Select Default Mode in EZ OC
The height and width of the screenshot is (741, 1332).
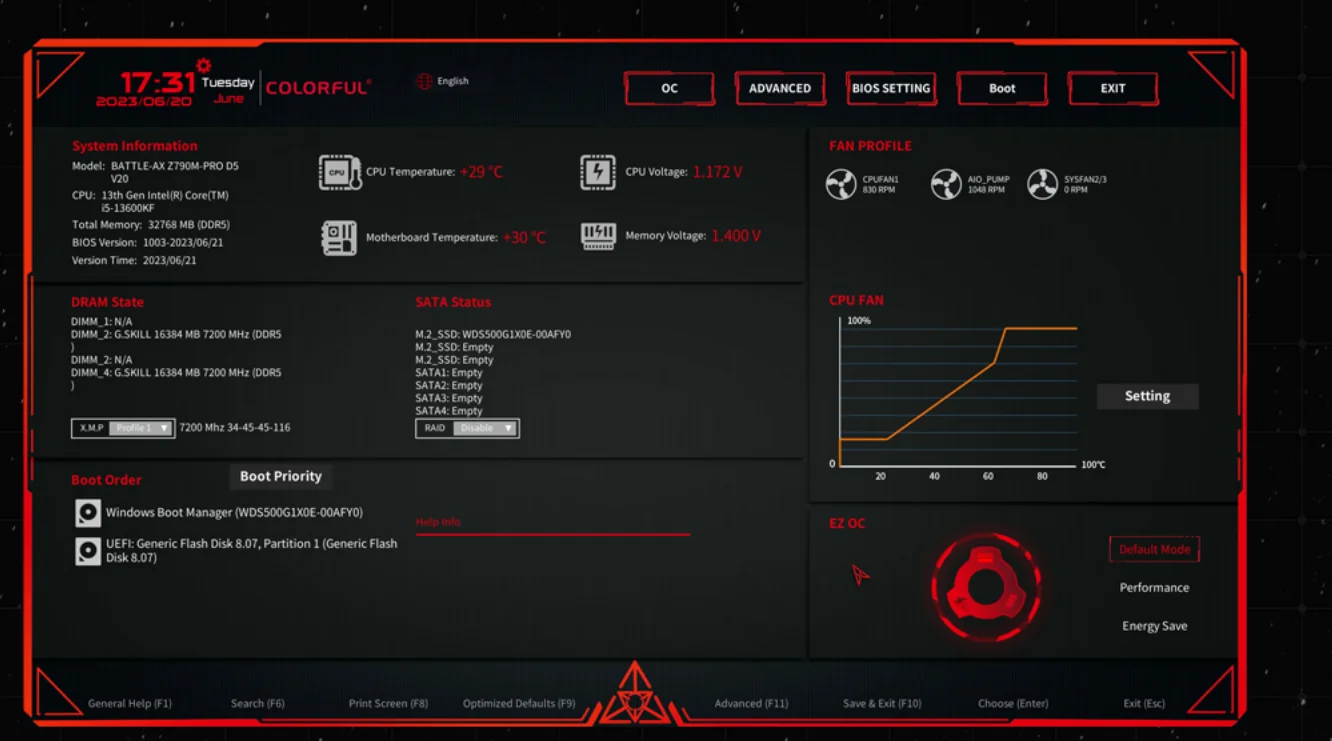coord(1154,549)
